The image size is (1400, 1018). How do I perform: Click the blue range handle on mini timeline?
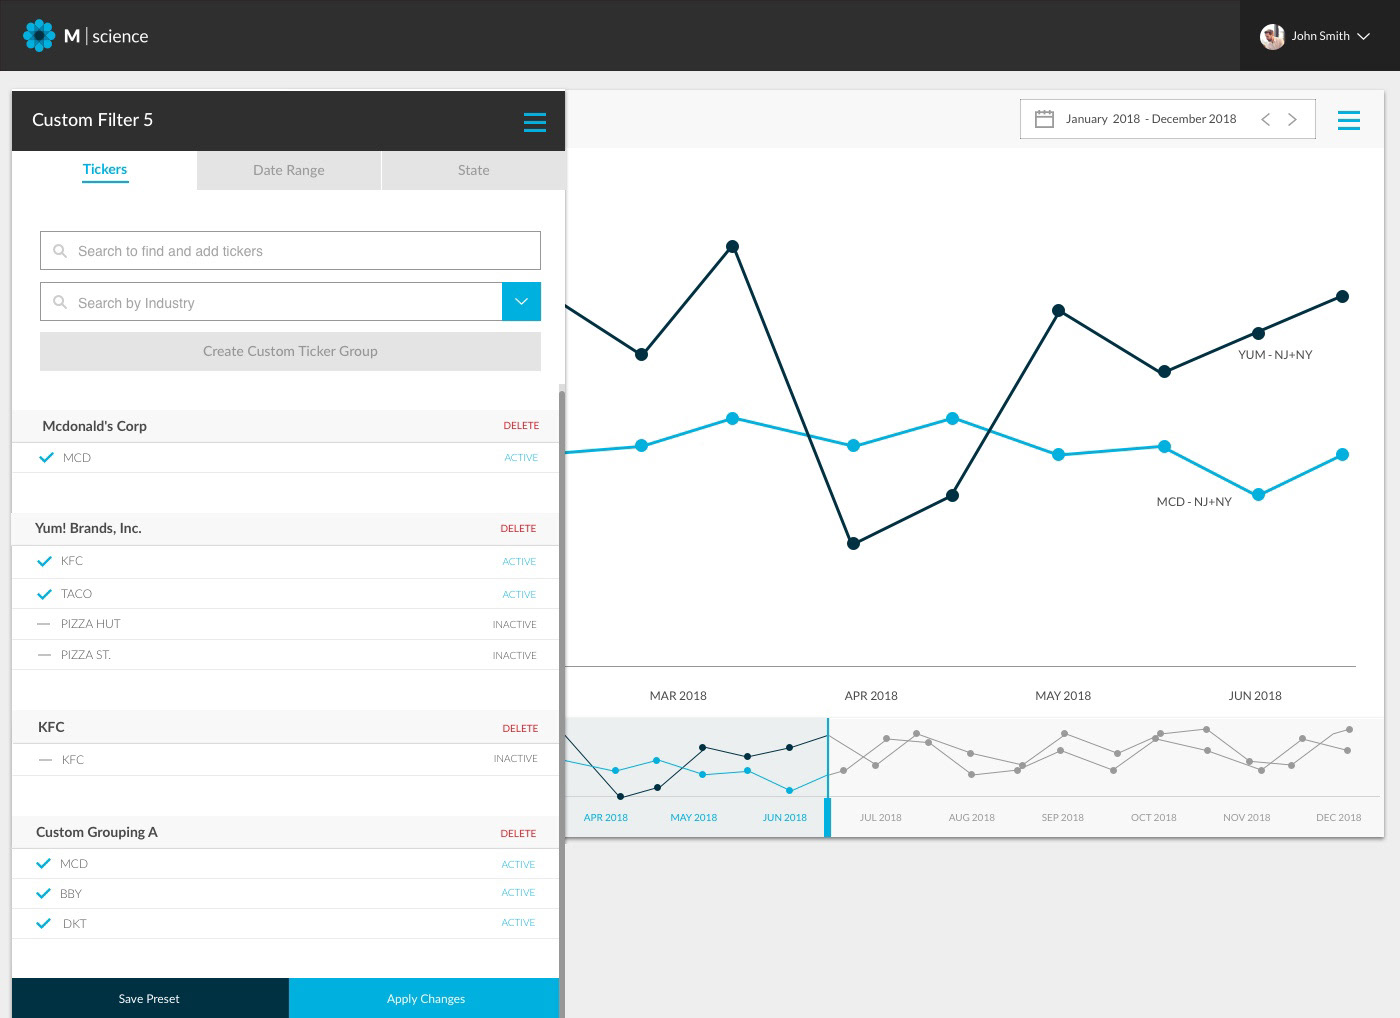point(828,817)
